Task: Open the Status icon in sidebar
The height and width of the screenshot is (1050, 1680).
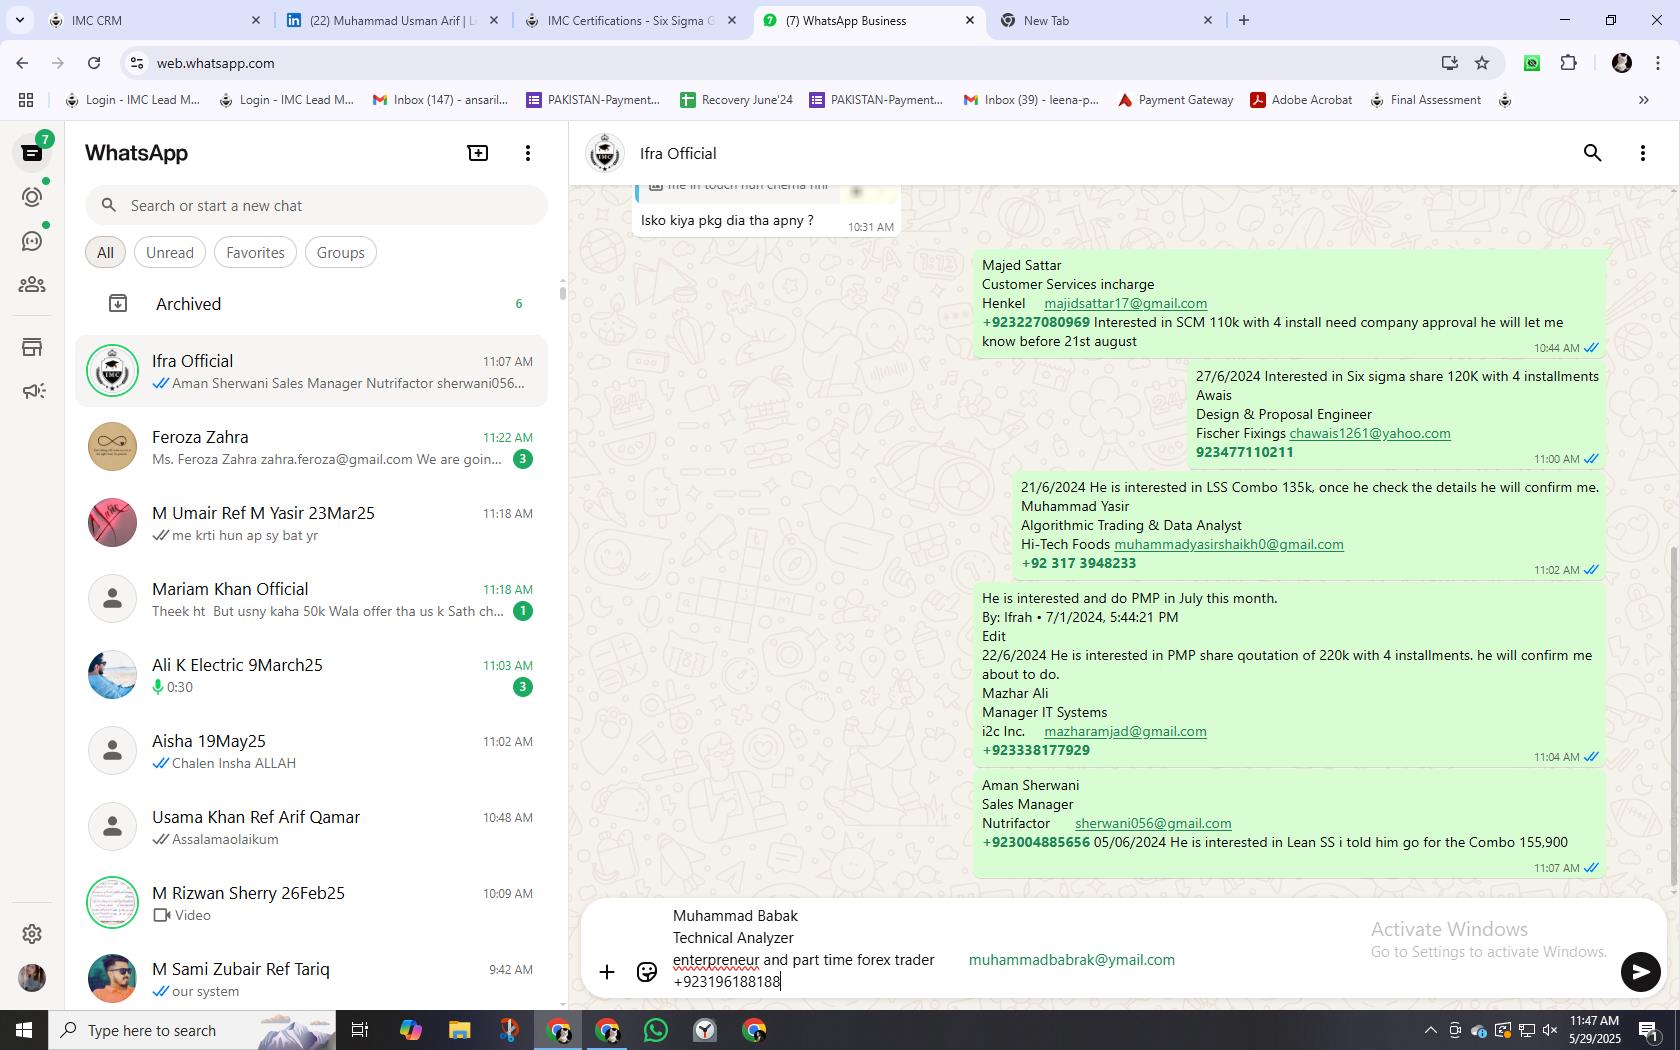Action: 32,197
